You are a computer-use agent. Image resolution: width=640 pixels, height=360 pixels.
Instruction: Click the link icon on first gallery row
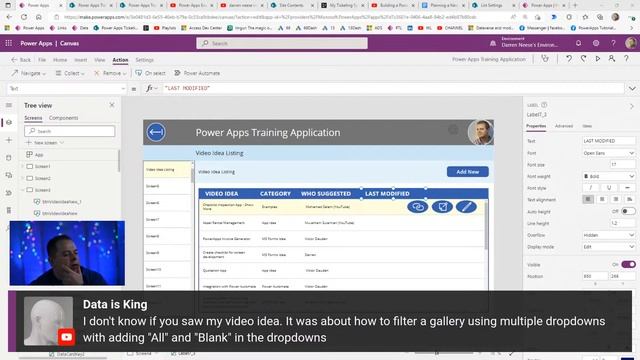pyautogui.click(x=418, y=207)
